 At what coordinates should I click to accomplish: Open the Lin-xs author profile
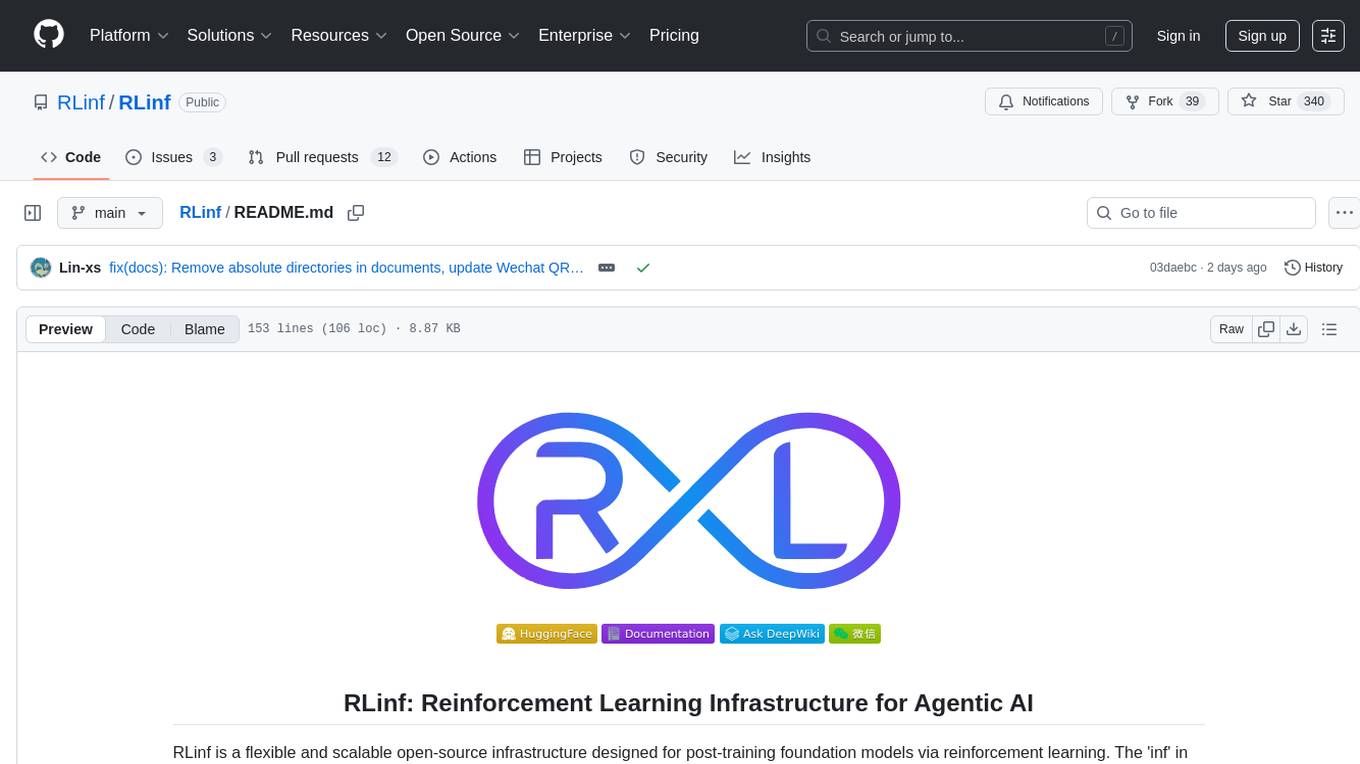(x=80, y=267)
